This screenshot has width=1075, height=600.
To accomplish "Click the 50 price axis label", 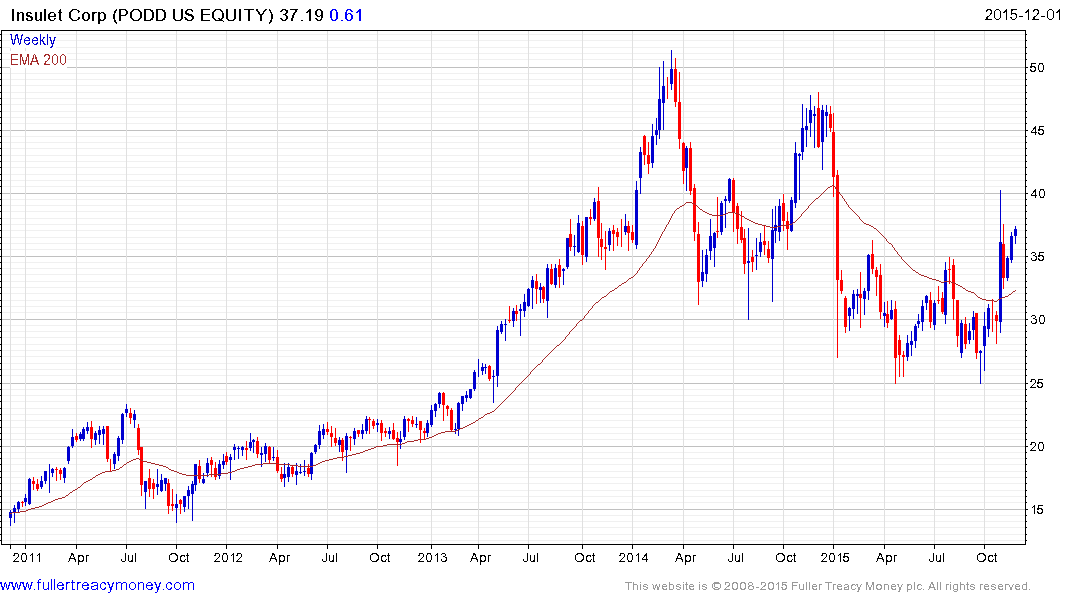I will (x=1037, y=68).
